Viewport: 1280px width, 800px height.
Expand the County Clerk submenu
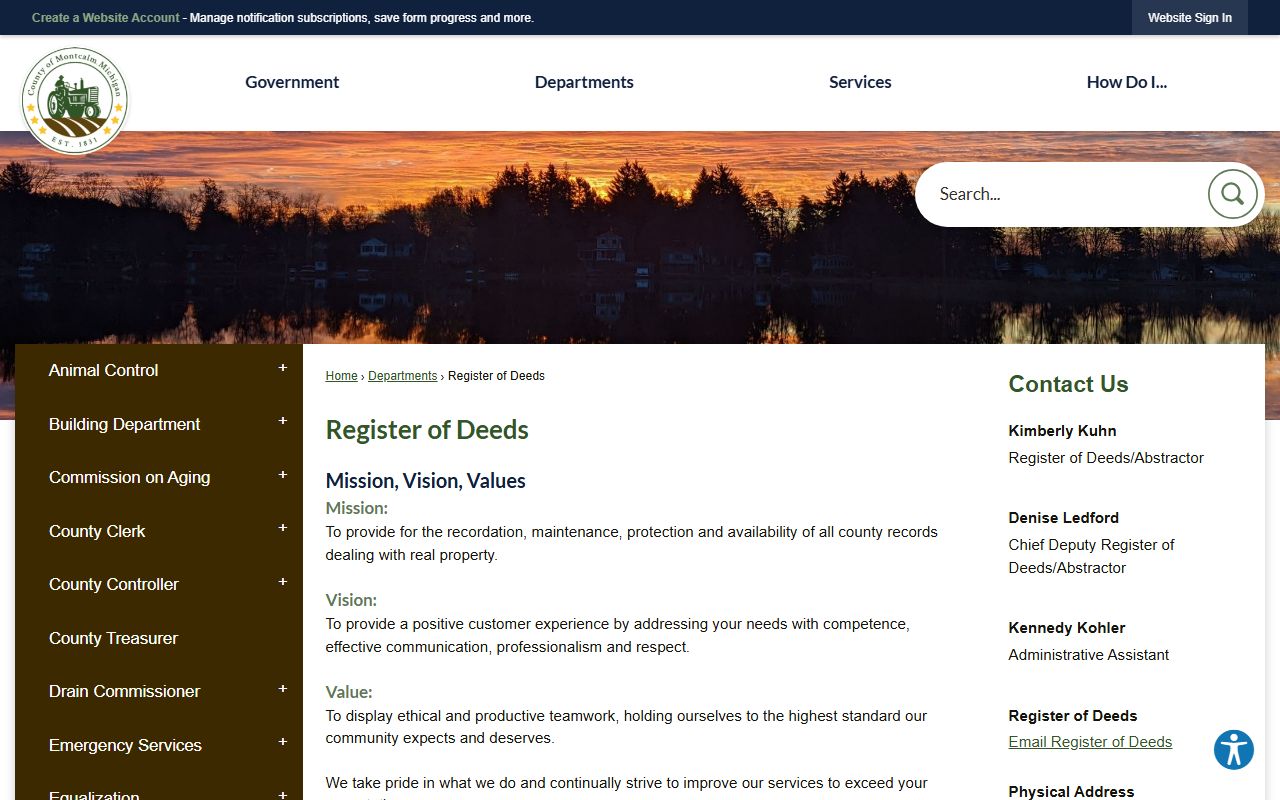tap(283, 529)
